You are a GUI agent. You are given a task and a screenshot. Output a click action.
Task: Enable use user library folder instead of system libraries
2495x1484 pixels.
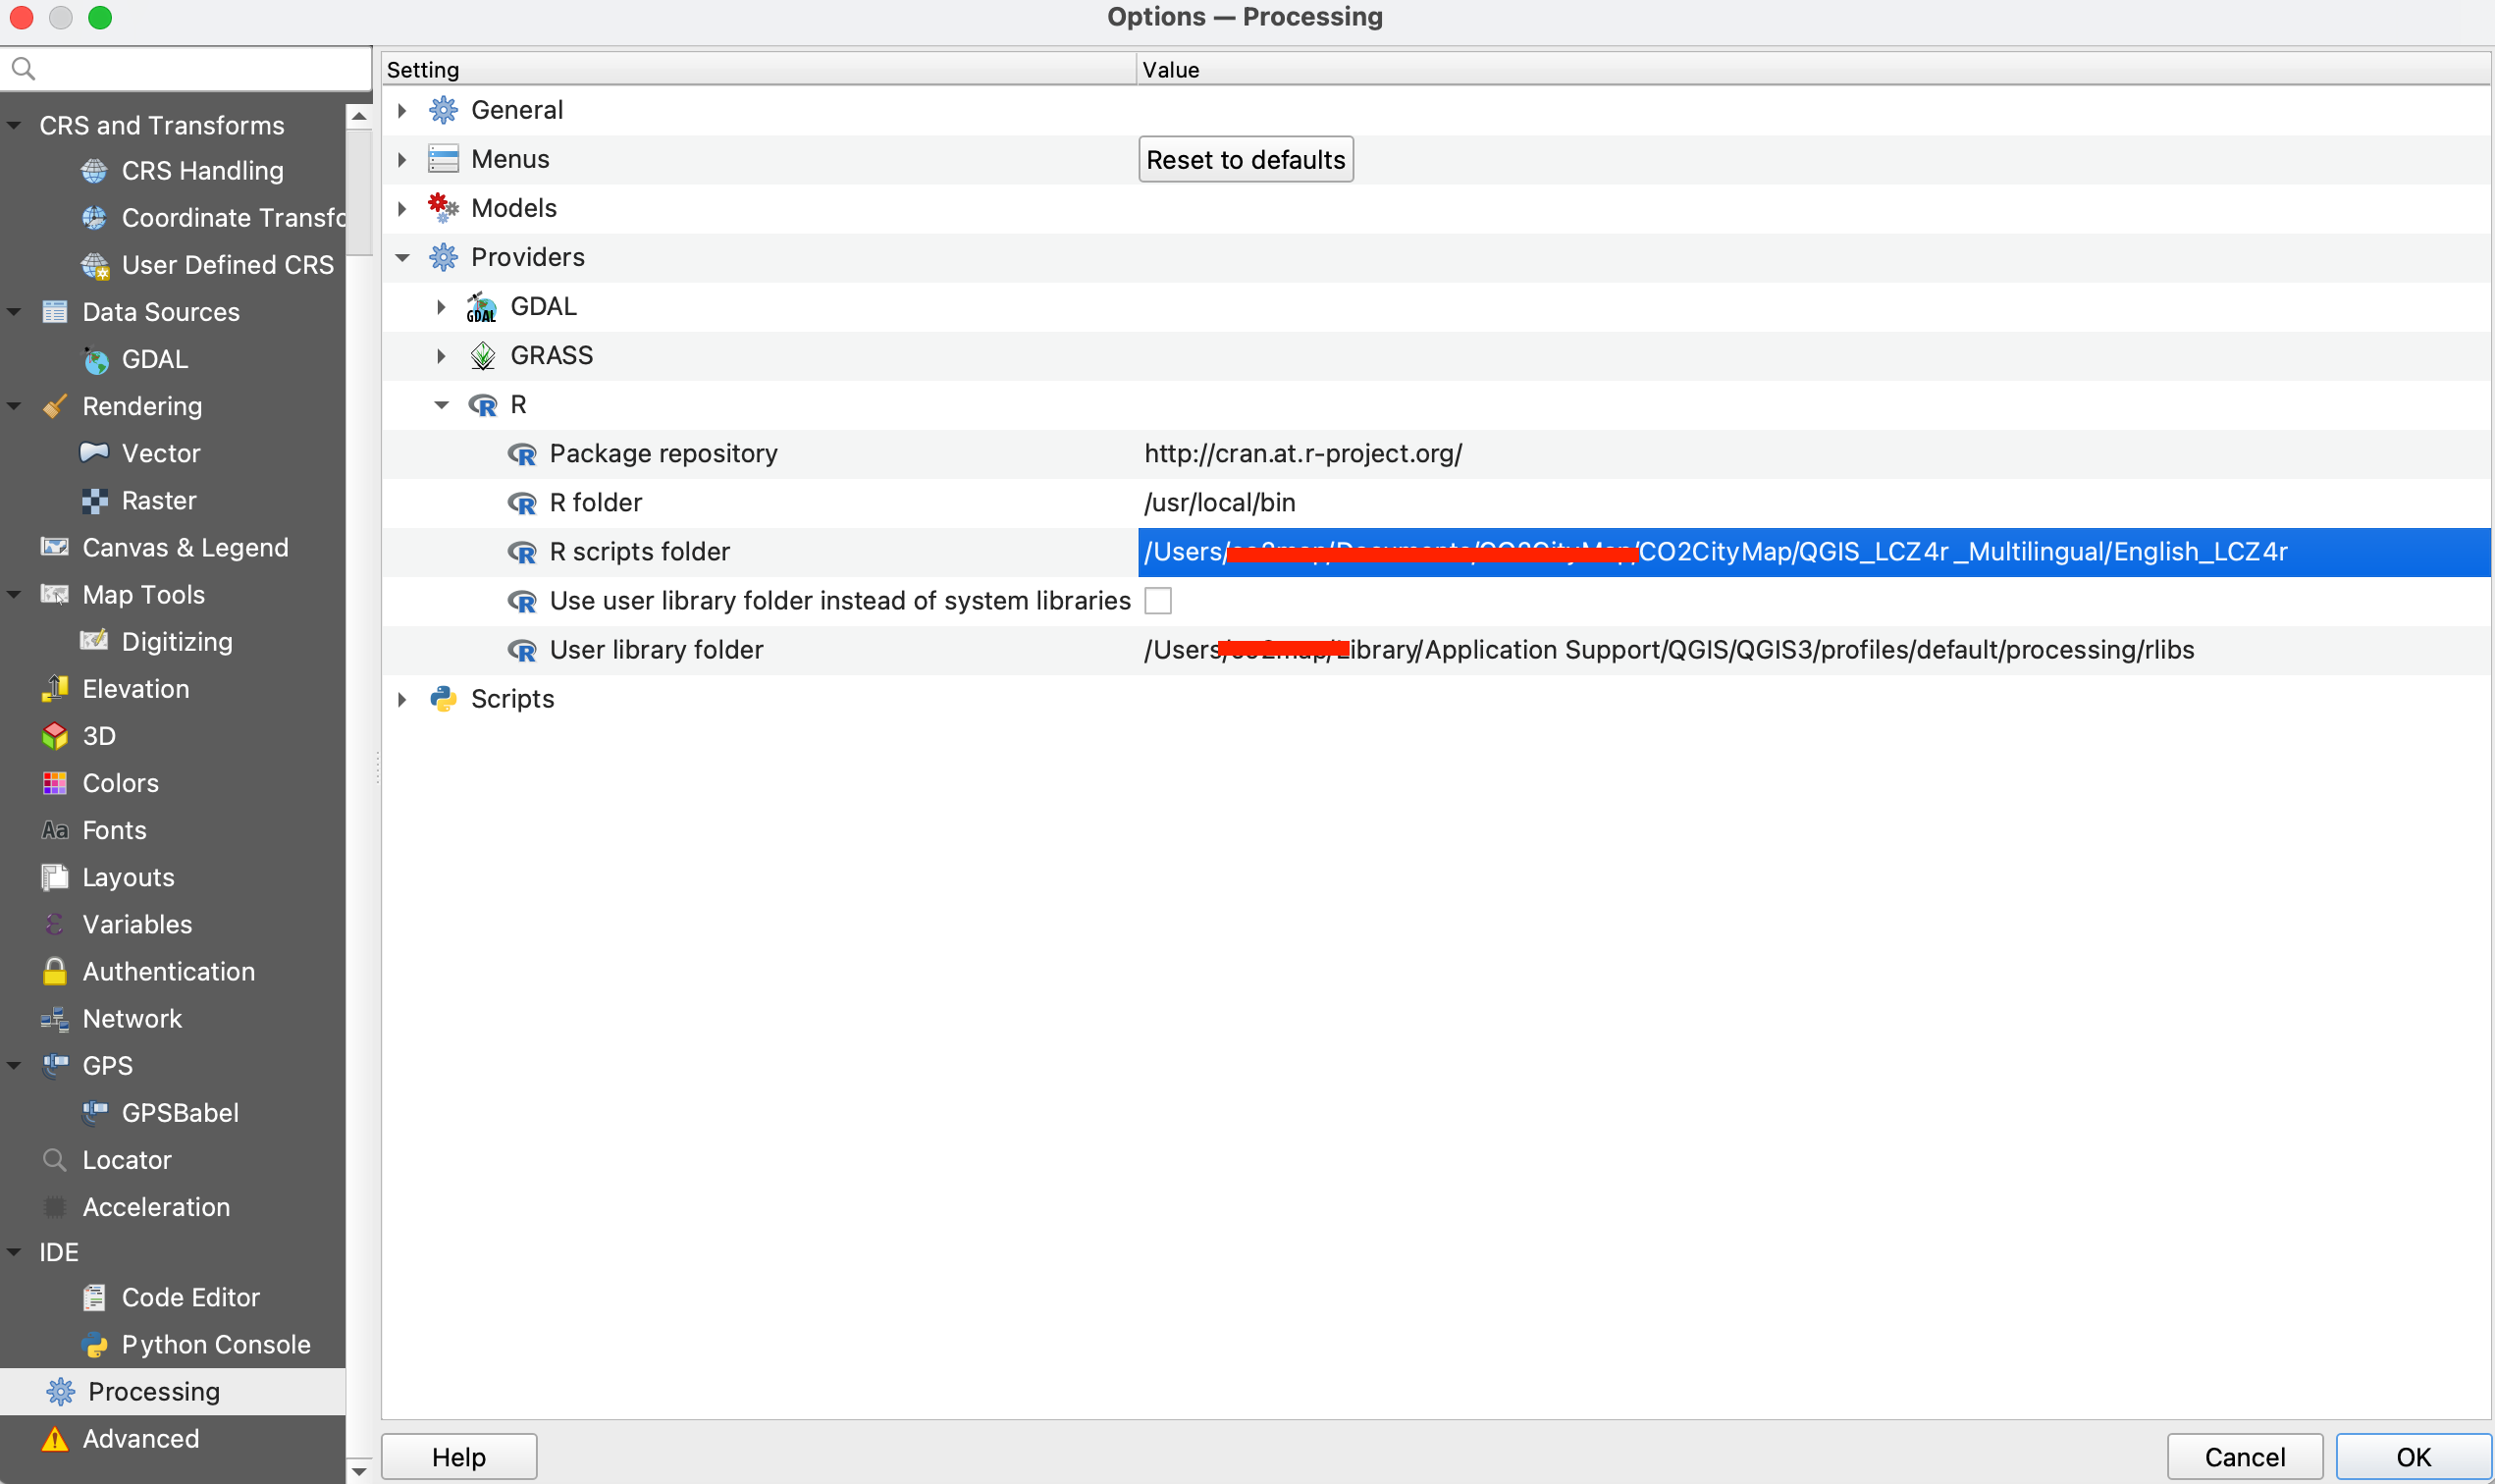[x=1158, y=600]
